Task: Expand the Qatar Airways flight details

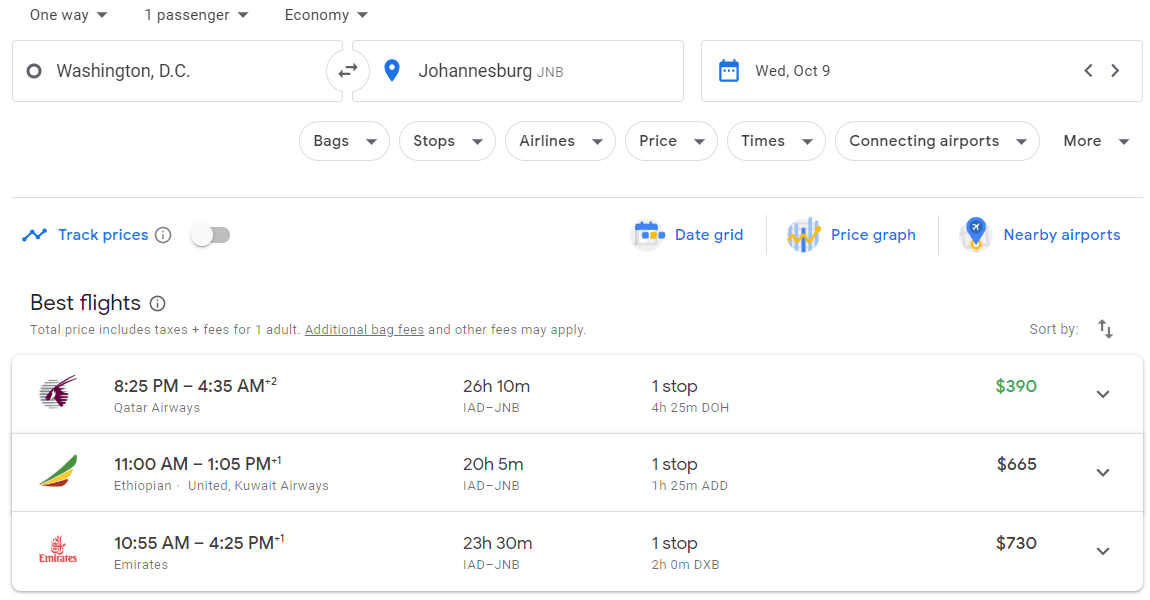Action: [x=1103, y=394]
